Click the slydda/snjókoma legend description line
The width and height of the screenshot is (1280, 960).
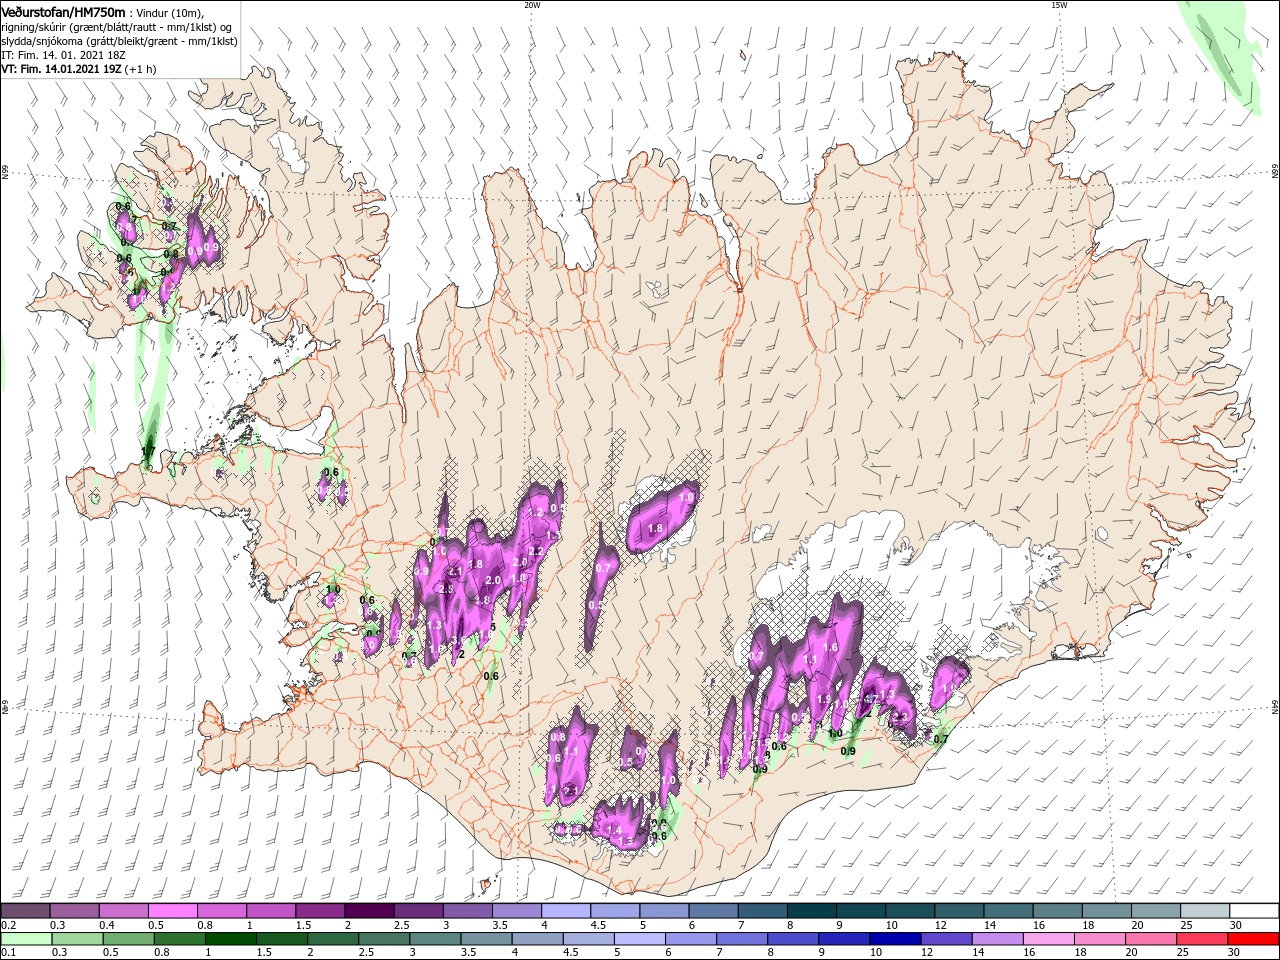pos(120,41)
